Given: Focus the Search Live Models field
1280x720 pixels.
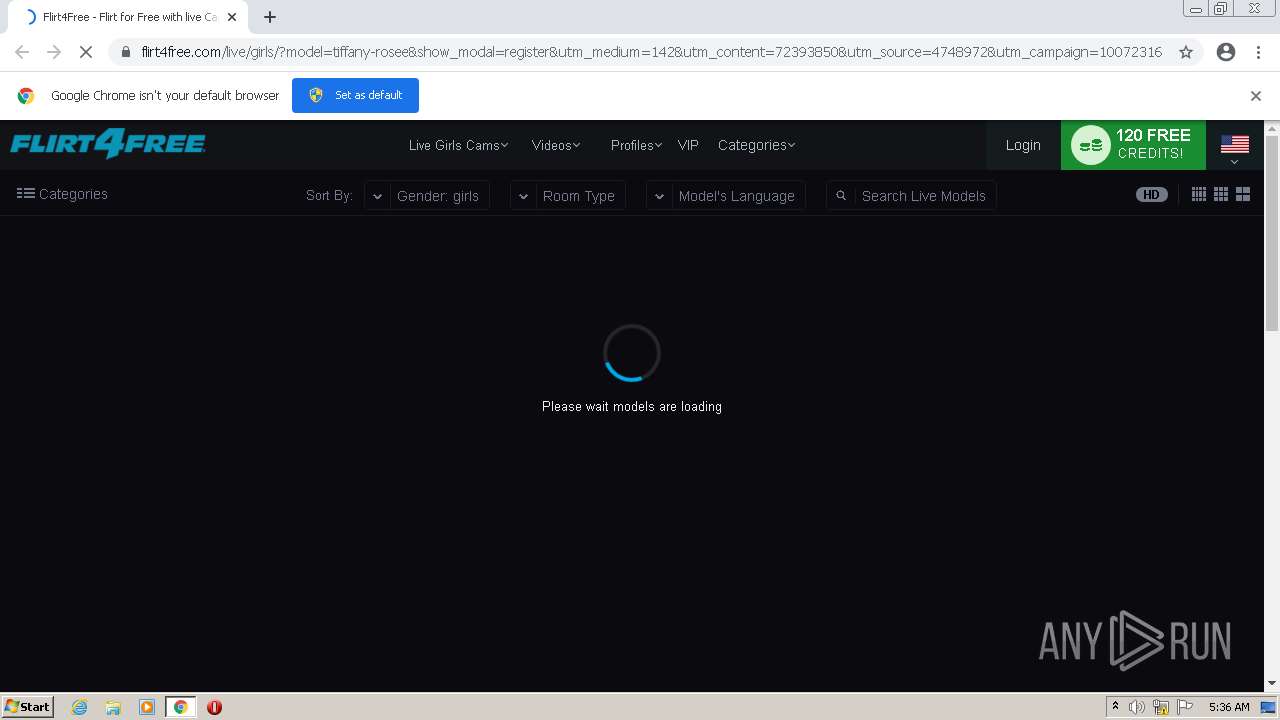Looking at the screenshot, I should point(923,196).
